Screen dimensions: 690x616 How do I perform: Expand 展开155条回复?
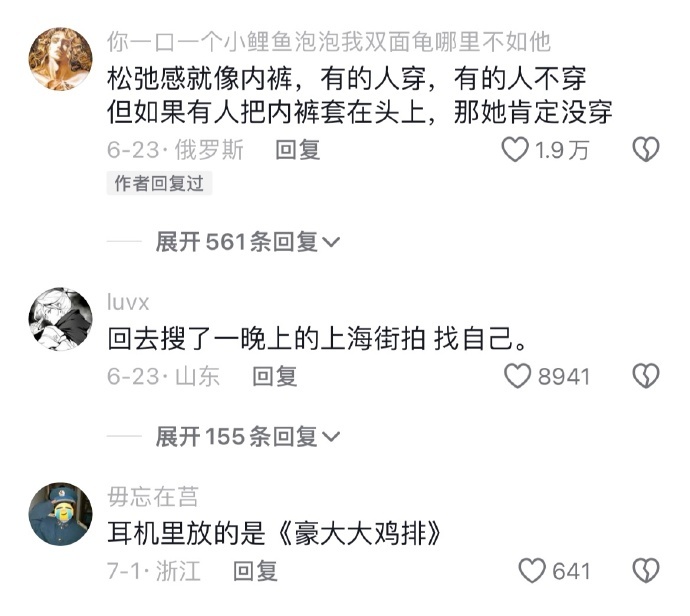click(248, 436)
